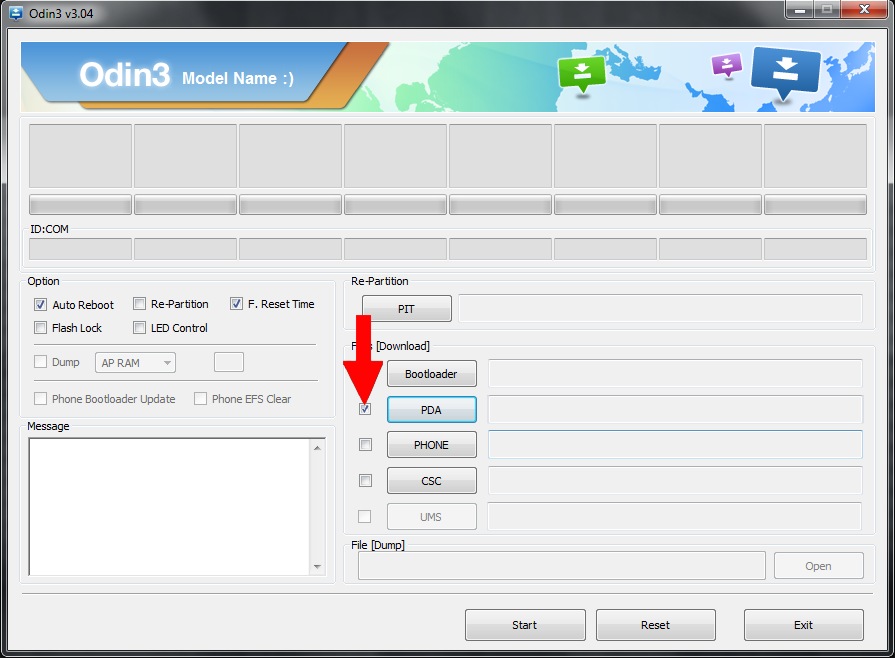Enable the Flash Lock checkbox
Screen dimensions: 895x658
click(40, 328)
